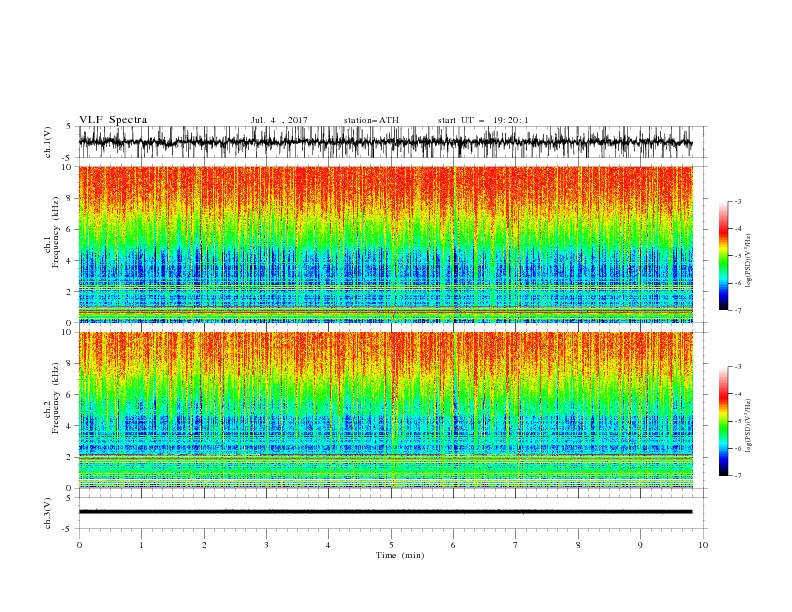Image resolution: width=792 pixels, height=612 pixels.
Task: Click the bottom time axis tick label "10"
Action: [703, 545]
